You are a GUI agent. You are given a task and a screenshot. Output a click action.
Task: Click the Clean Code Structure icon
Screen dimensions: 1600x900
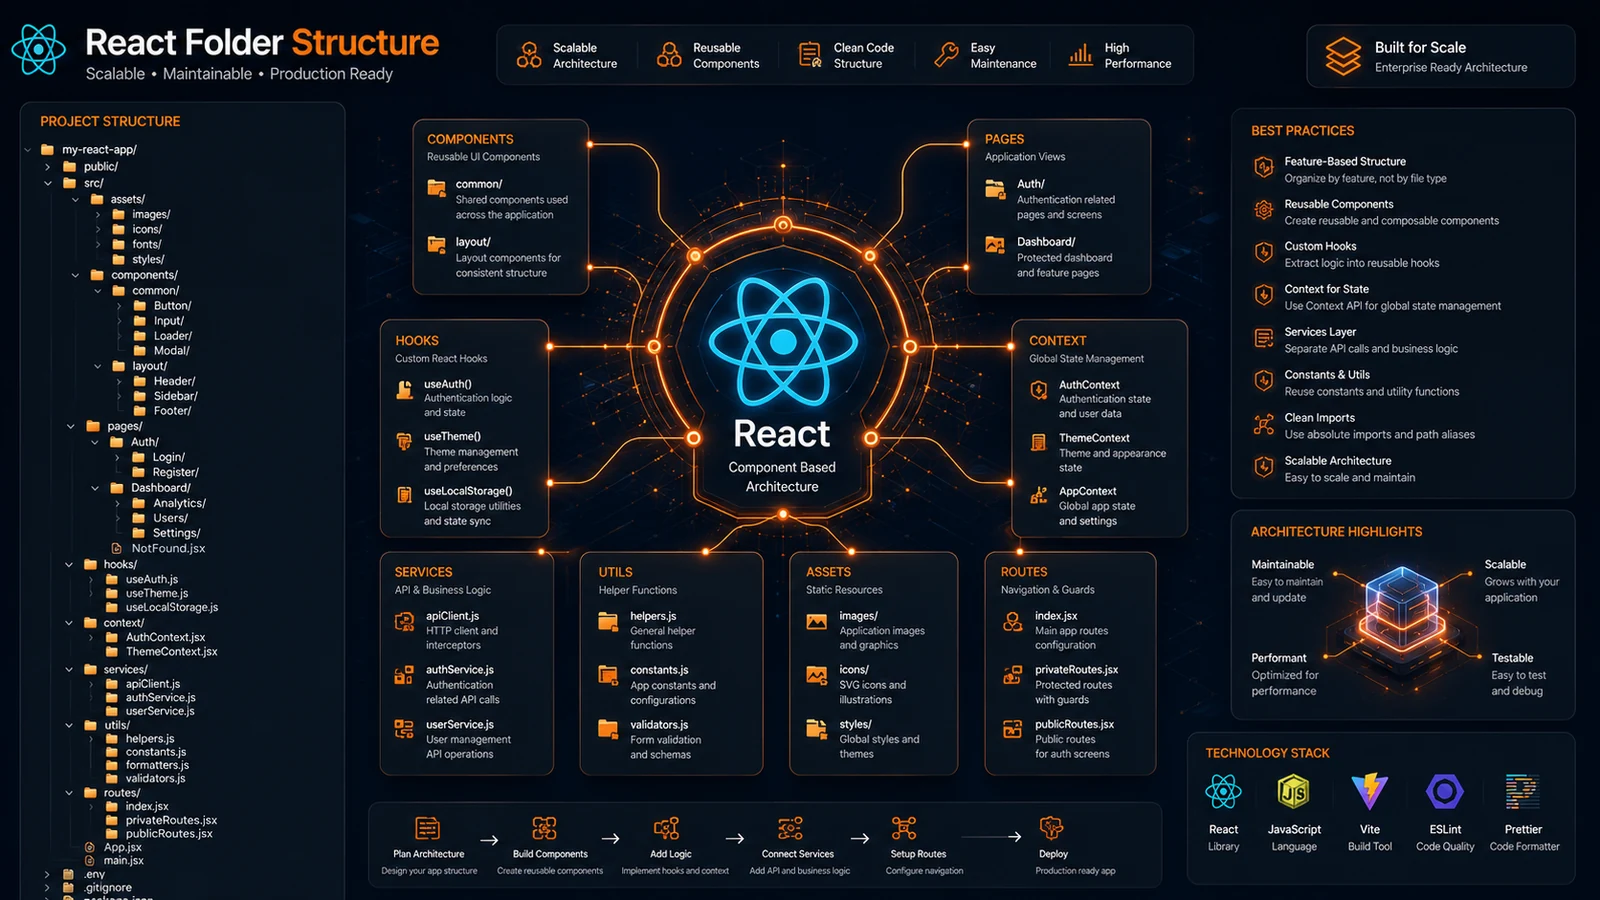point(810,55)
